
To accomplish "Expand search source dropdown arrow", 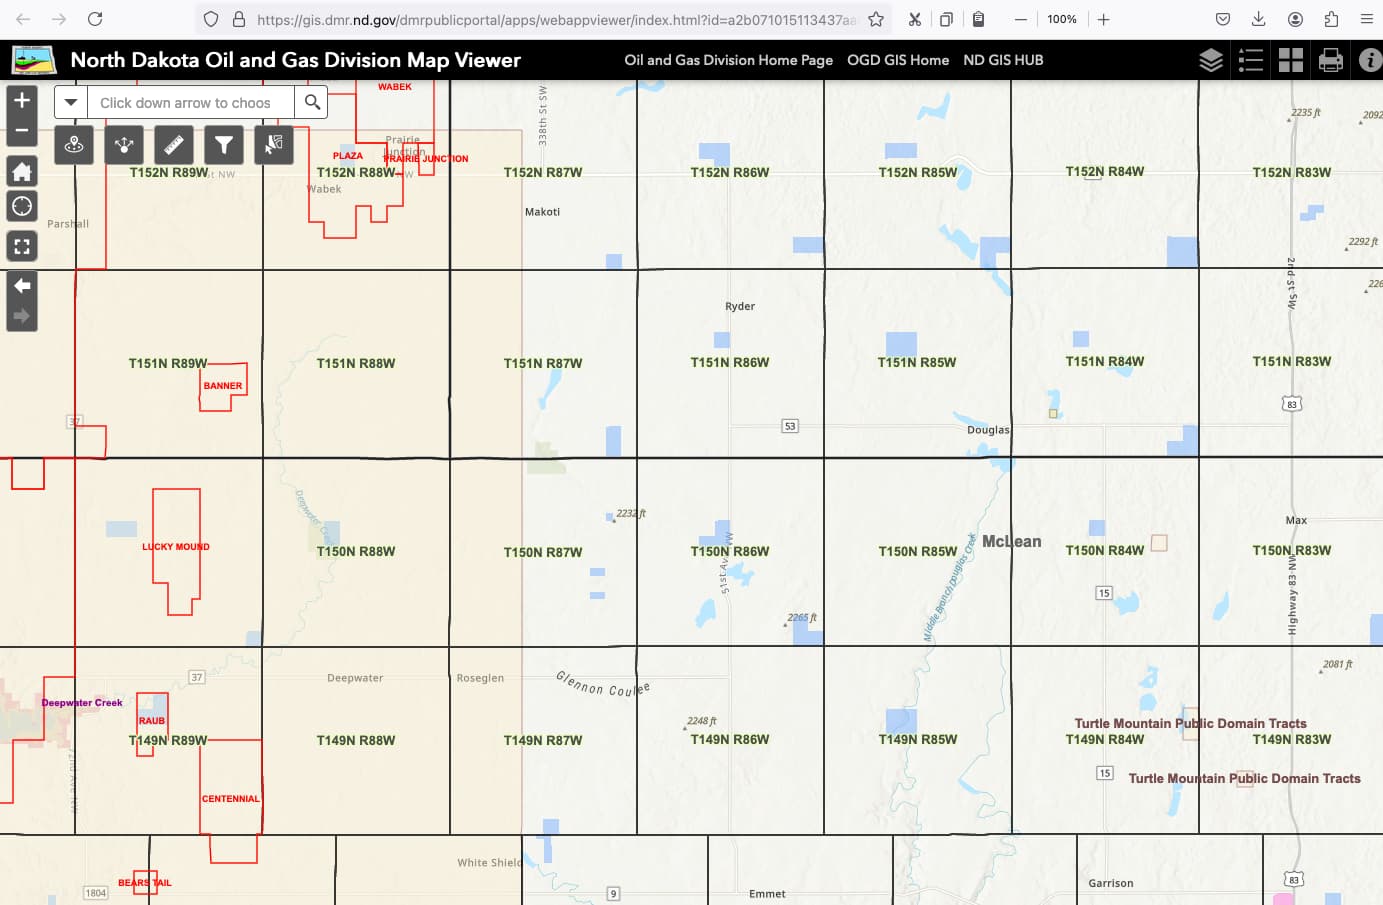I will pos(71,102).
